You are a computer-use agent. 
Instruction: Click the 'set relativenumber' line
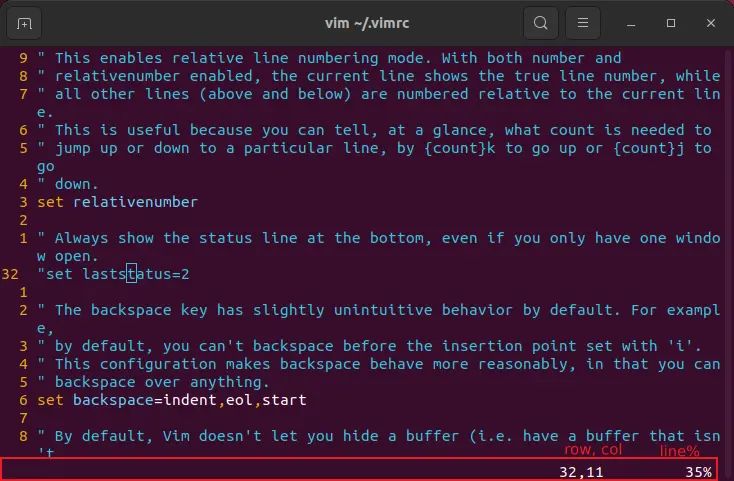coord(117,202)
